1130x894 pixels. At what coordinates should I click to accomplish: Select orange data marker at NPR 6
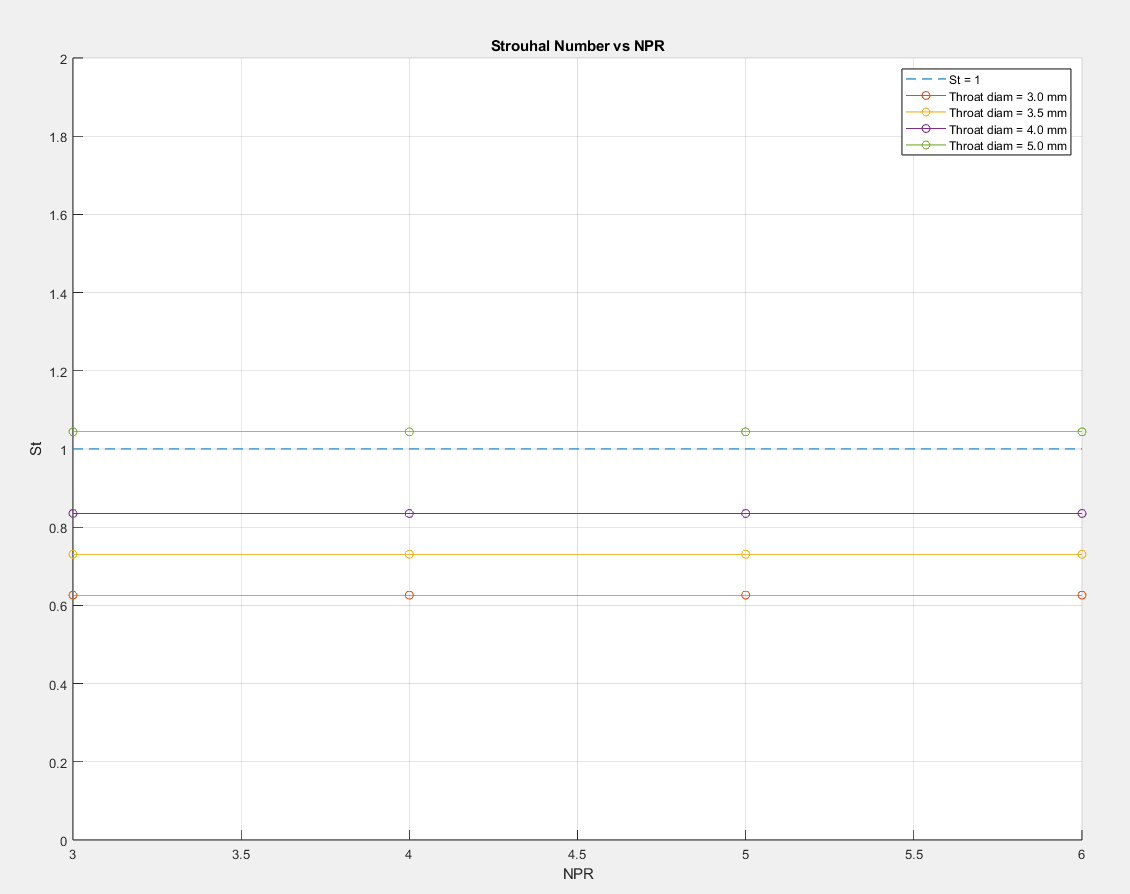[1082, 596]
